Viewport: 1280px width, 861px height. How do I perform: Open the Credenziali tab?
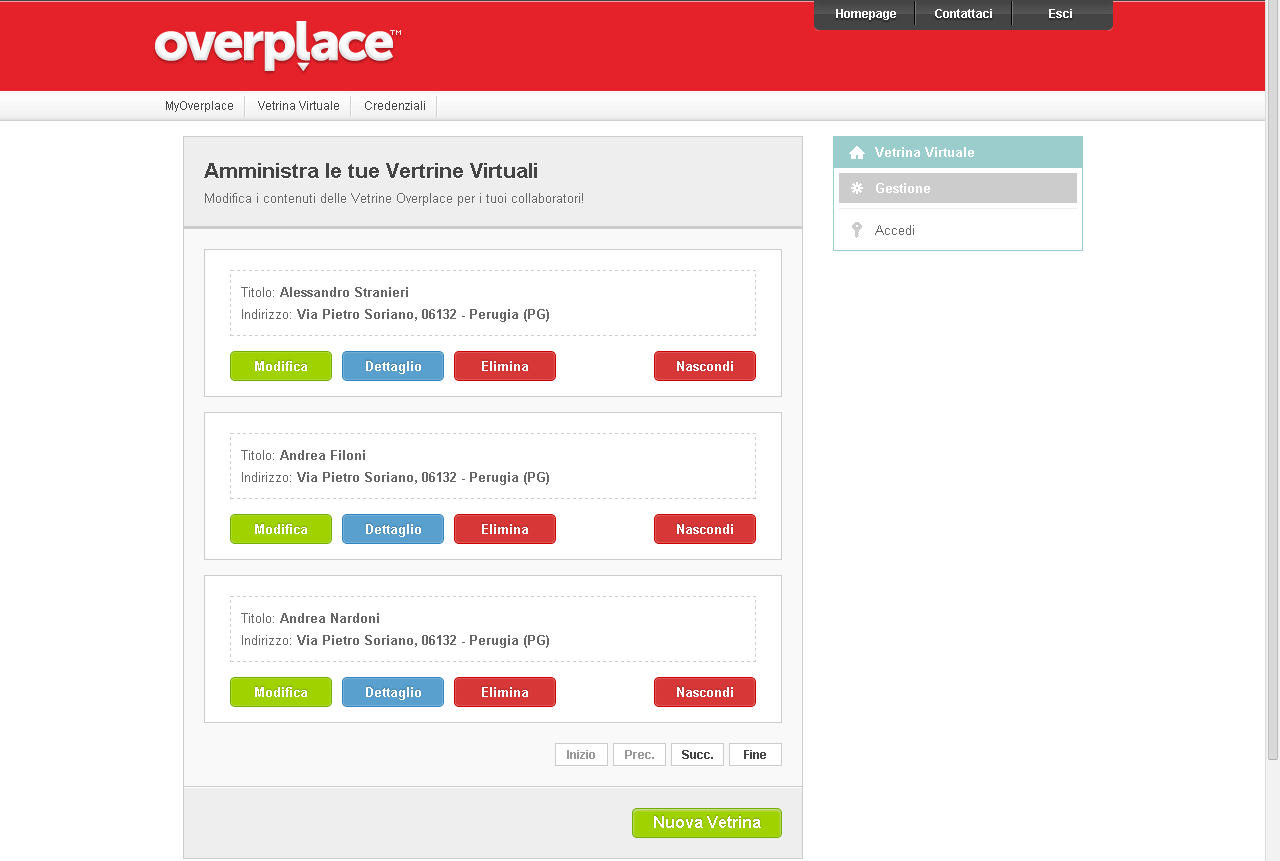click(395, 106)
